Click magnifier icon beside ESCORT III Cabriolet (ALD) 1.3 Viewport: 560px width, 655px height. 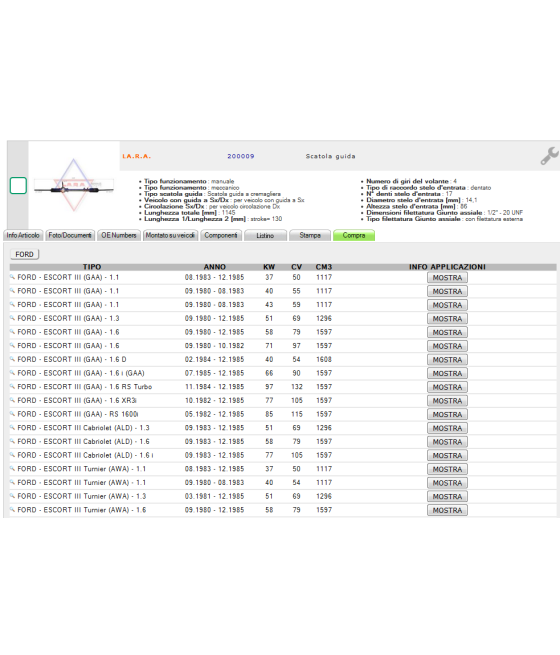[x=13, y=427]
